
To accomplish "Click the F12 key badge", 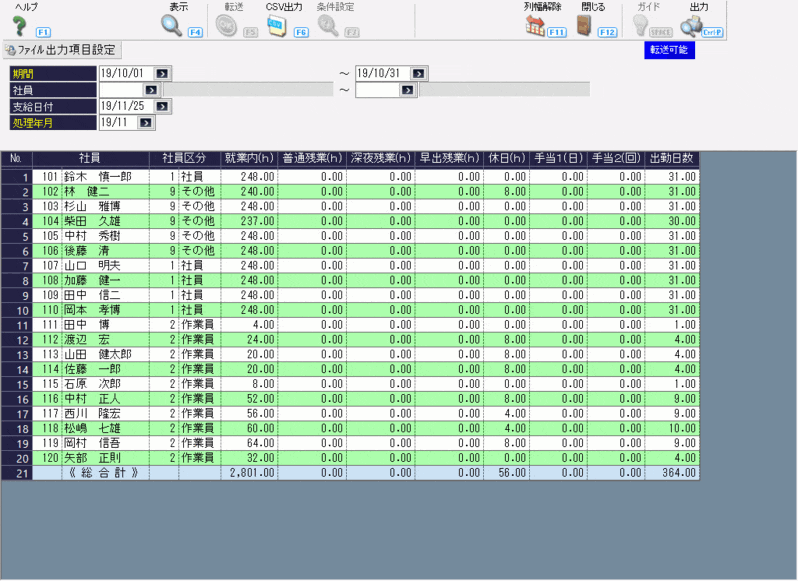I will point(608,33).
